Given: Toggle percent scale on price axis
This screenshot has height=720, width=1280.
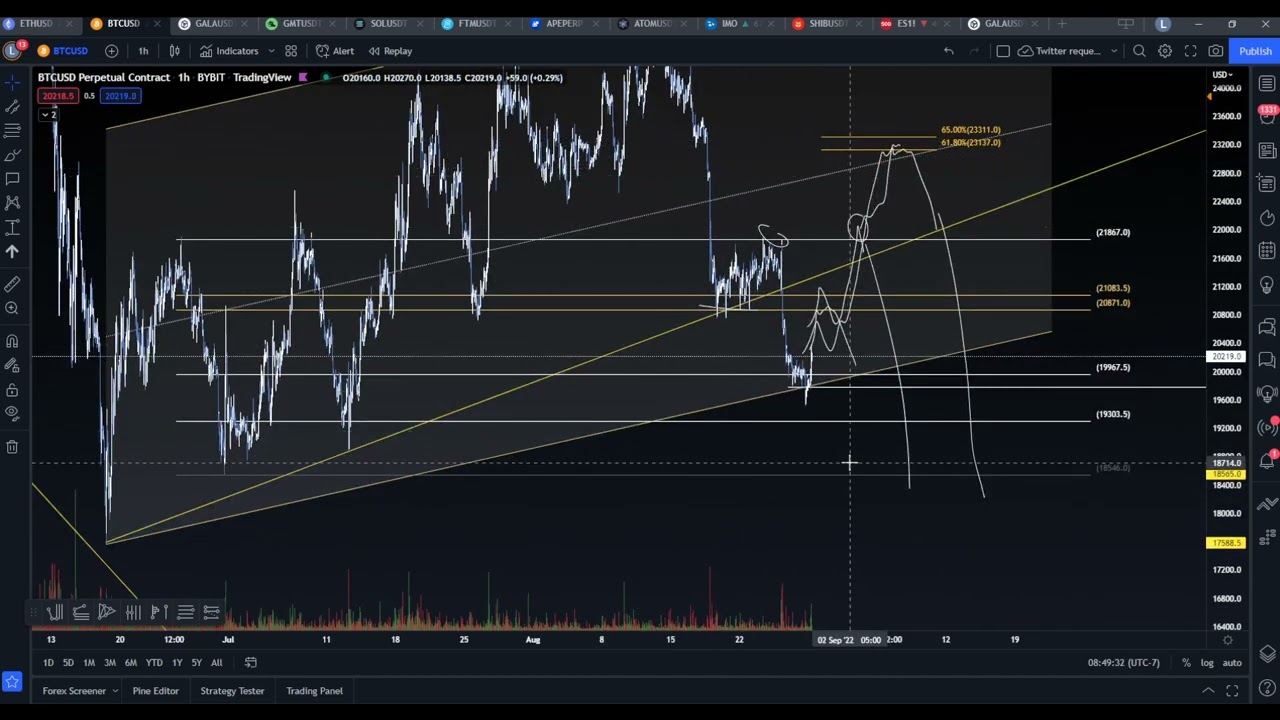Looking at the screenshot, I should point(1186,663).
